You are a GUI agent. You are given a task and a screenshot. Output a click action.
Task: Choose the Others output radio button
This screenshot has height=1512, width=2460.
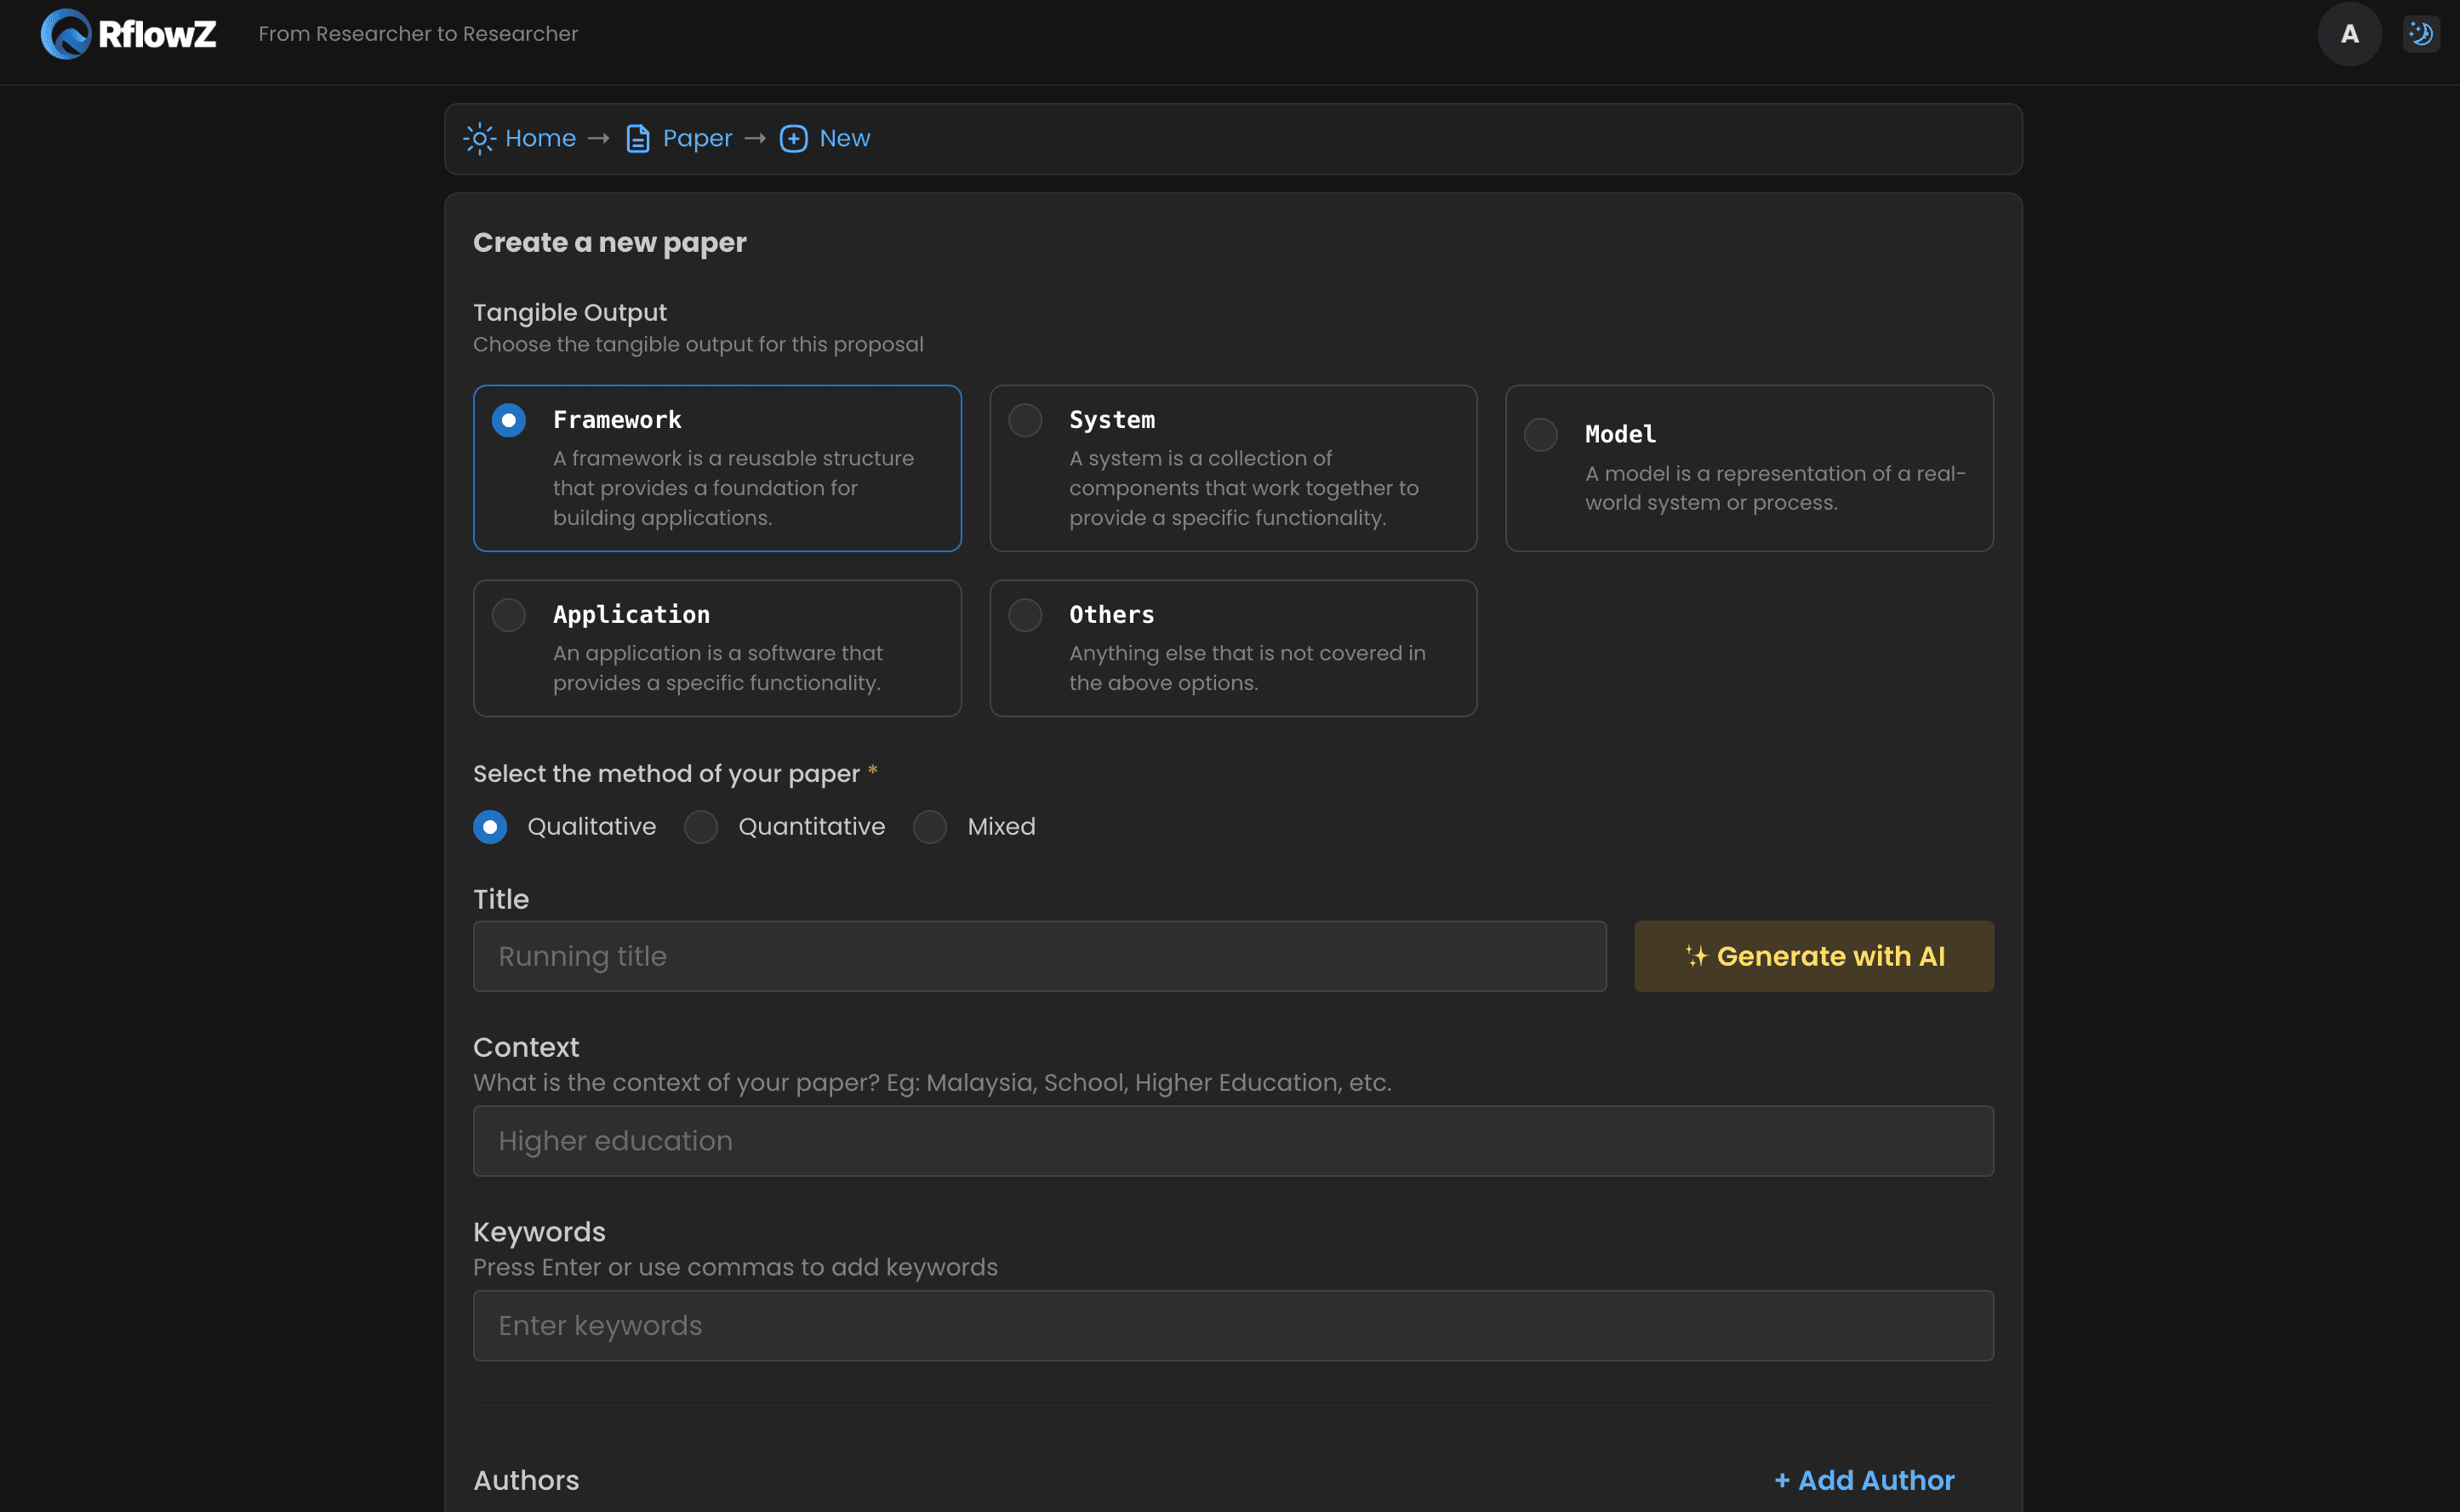(1025, 615)
